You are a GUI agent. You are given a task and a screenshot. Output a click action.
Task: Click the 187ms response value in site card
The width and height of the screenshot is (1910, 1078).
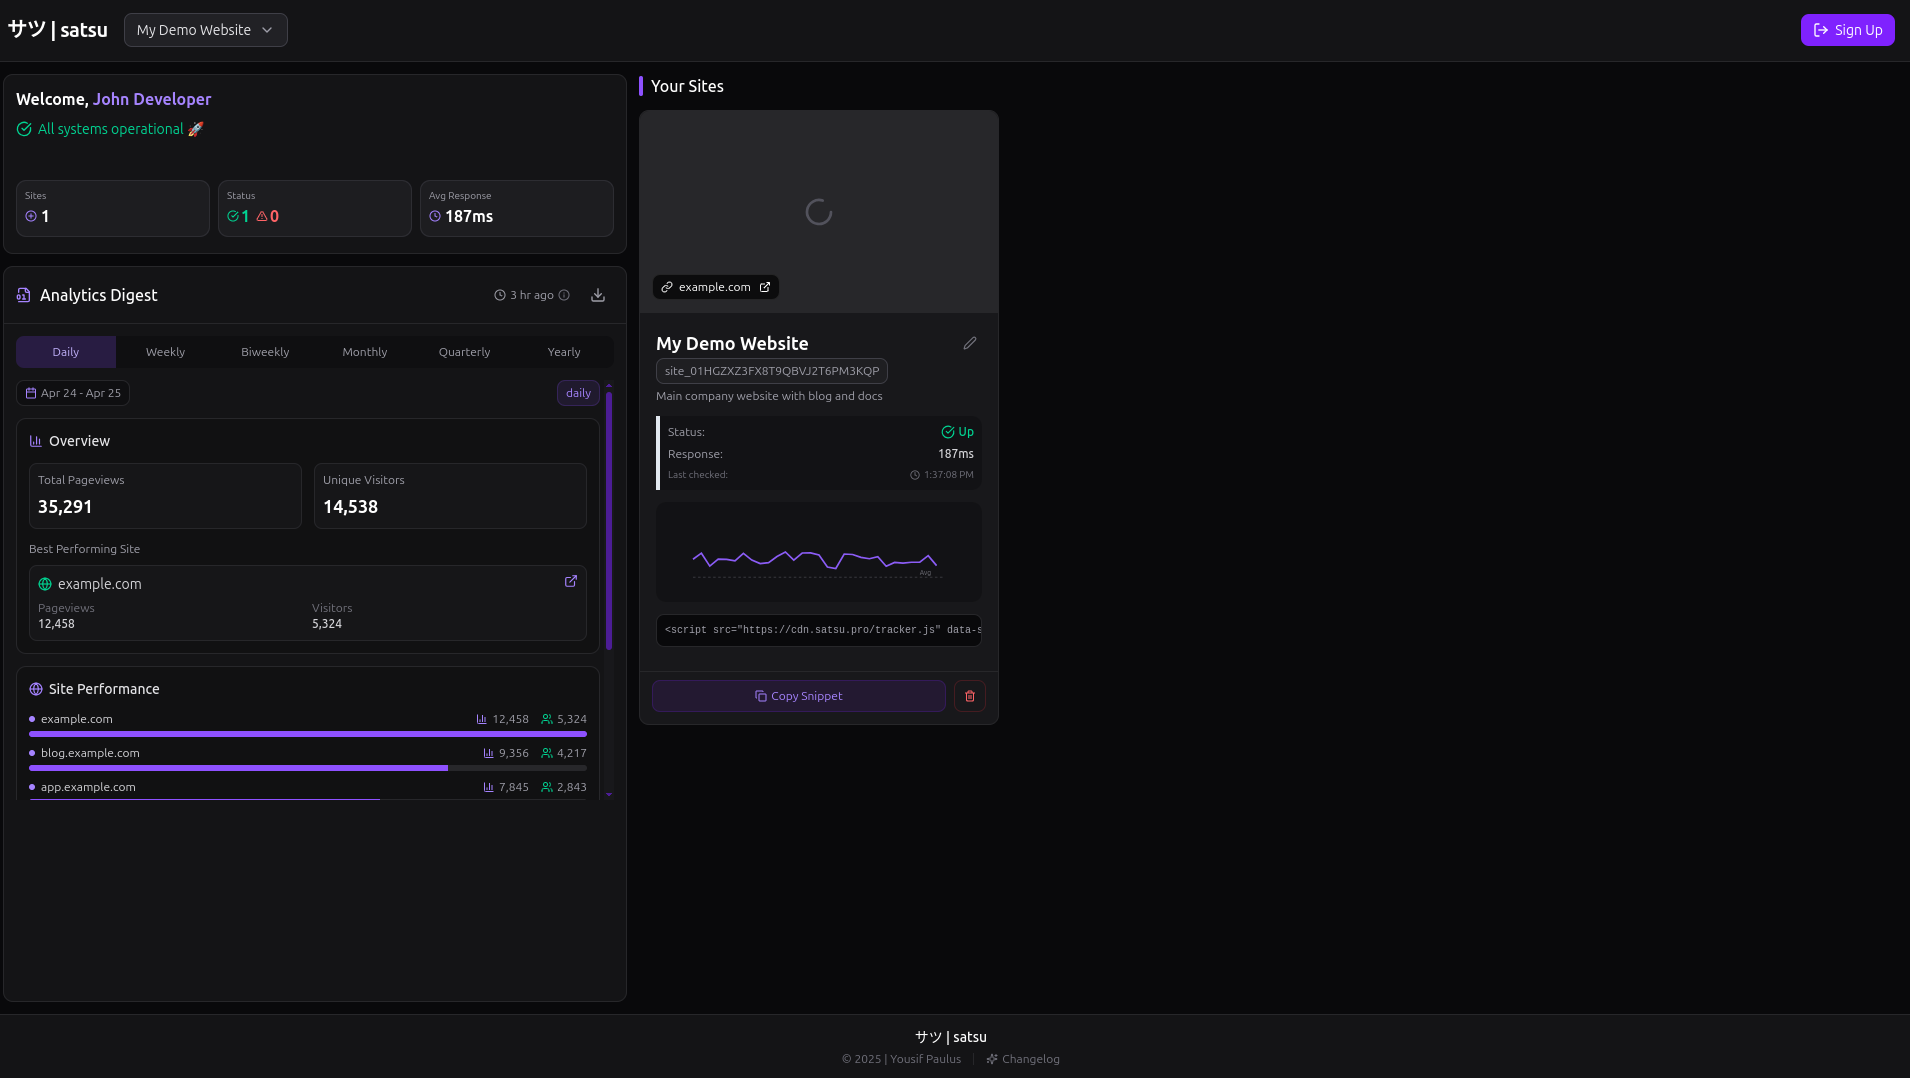pyautogui.click(x=956, y=454)
